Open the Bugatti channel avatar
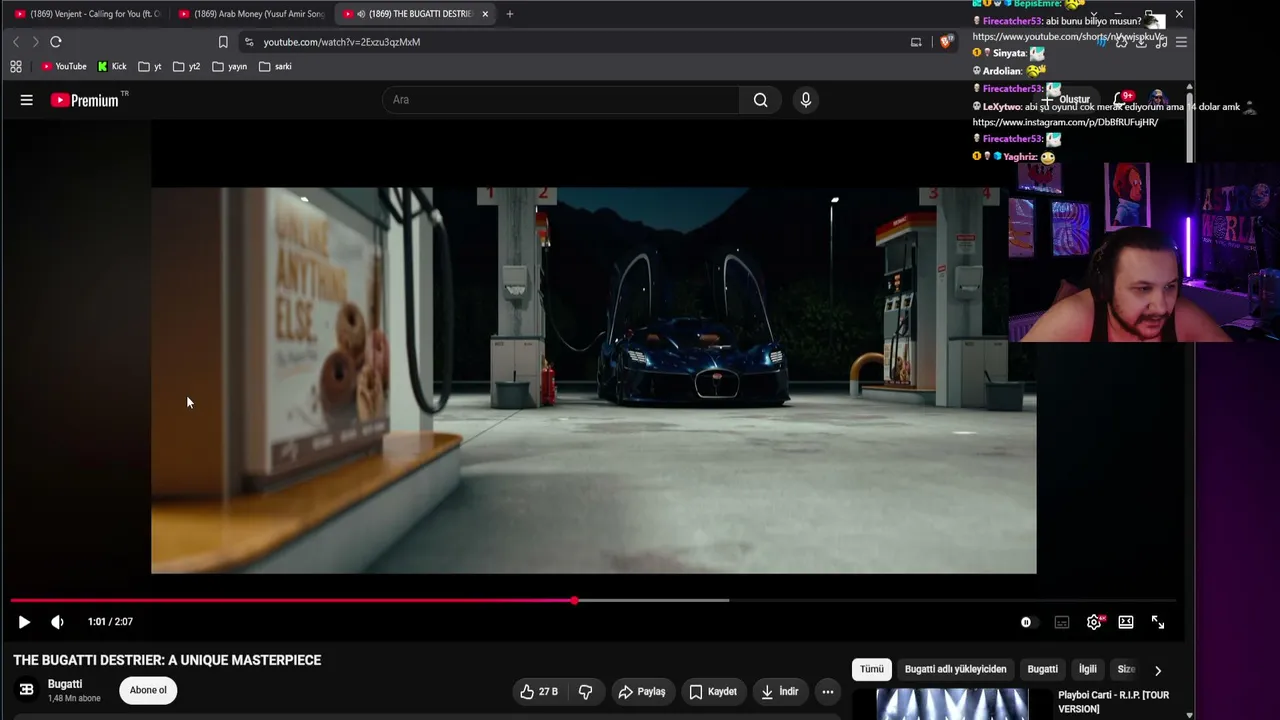 tap(27, 690)
